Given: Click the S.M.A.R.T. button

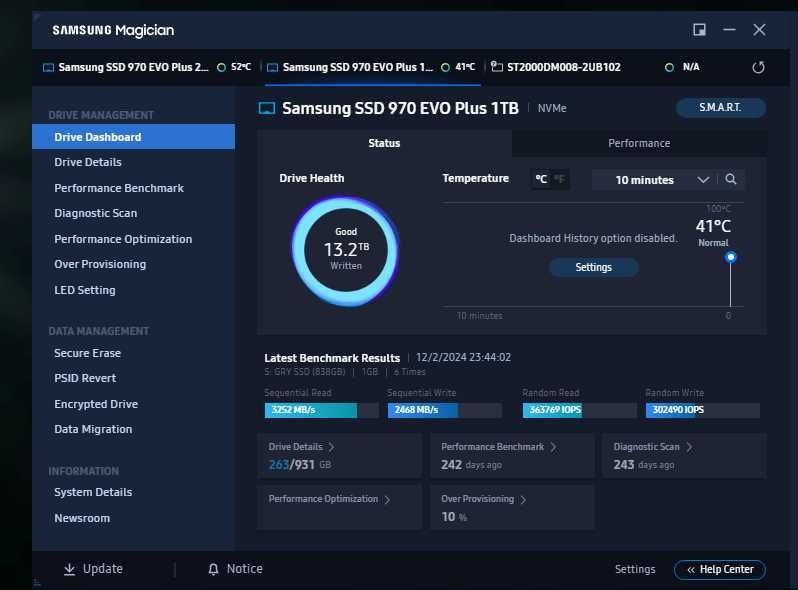Looking at the screenshot, I should click(x=721, y=107).
